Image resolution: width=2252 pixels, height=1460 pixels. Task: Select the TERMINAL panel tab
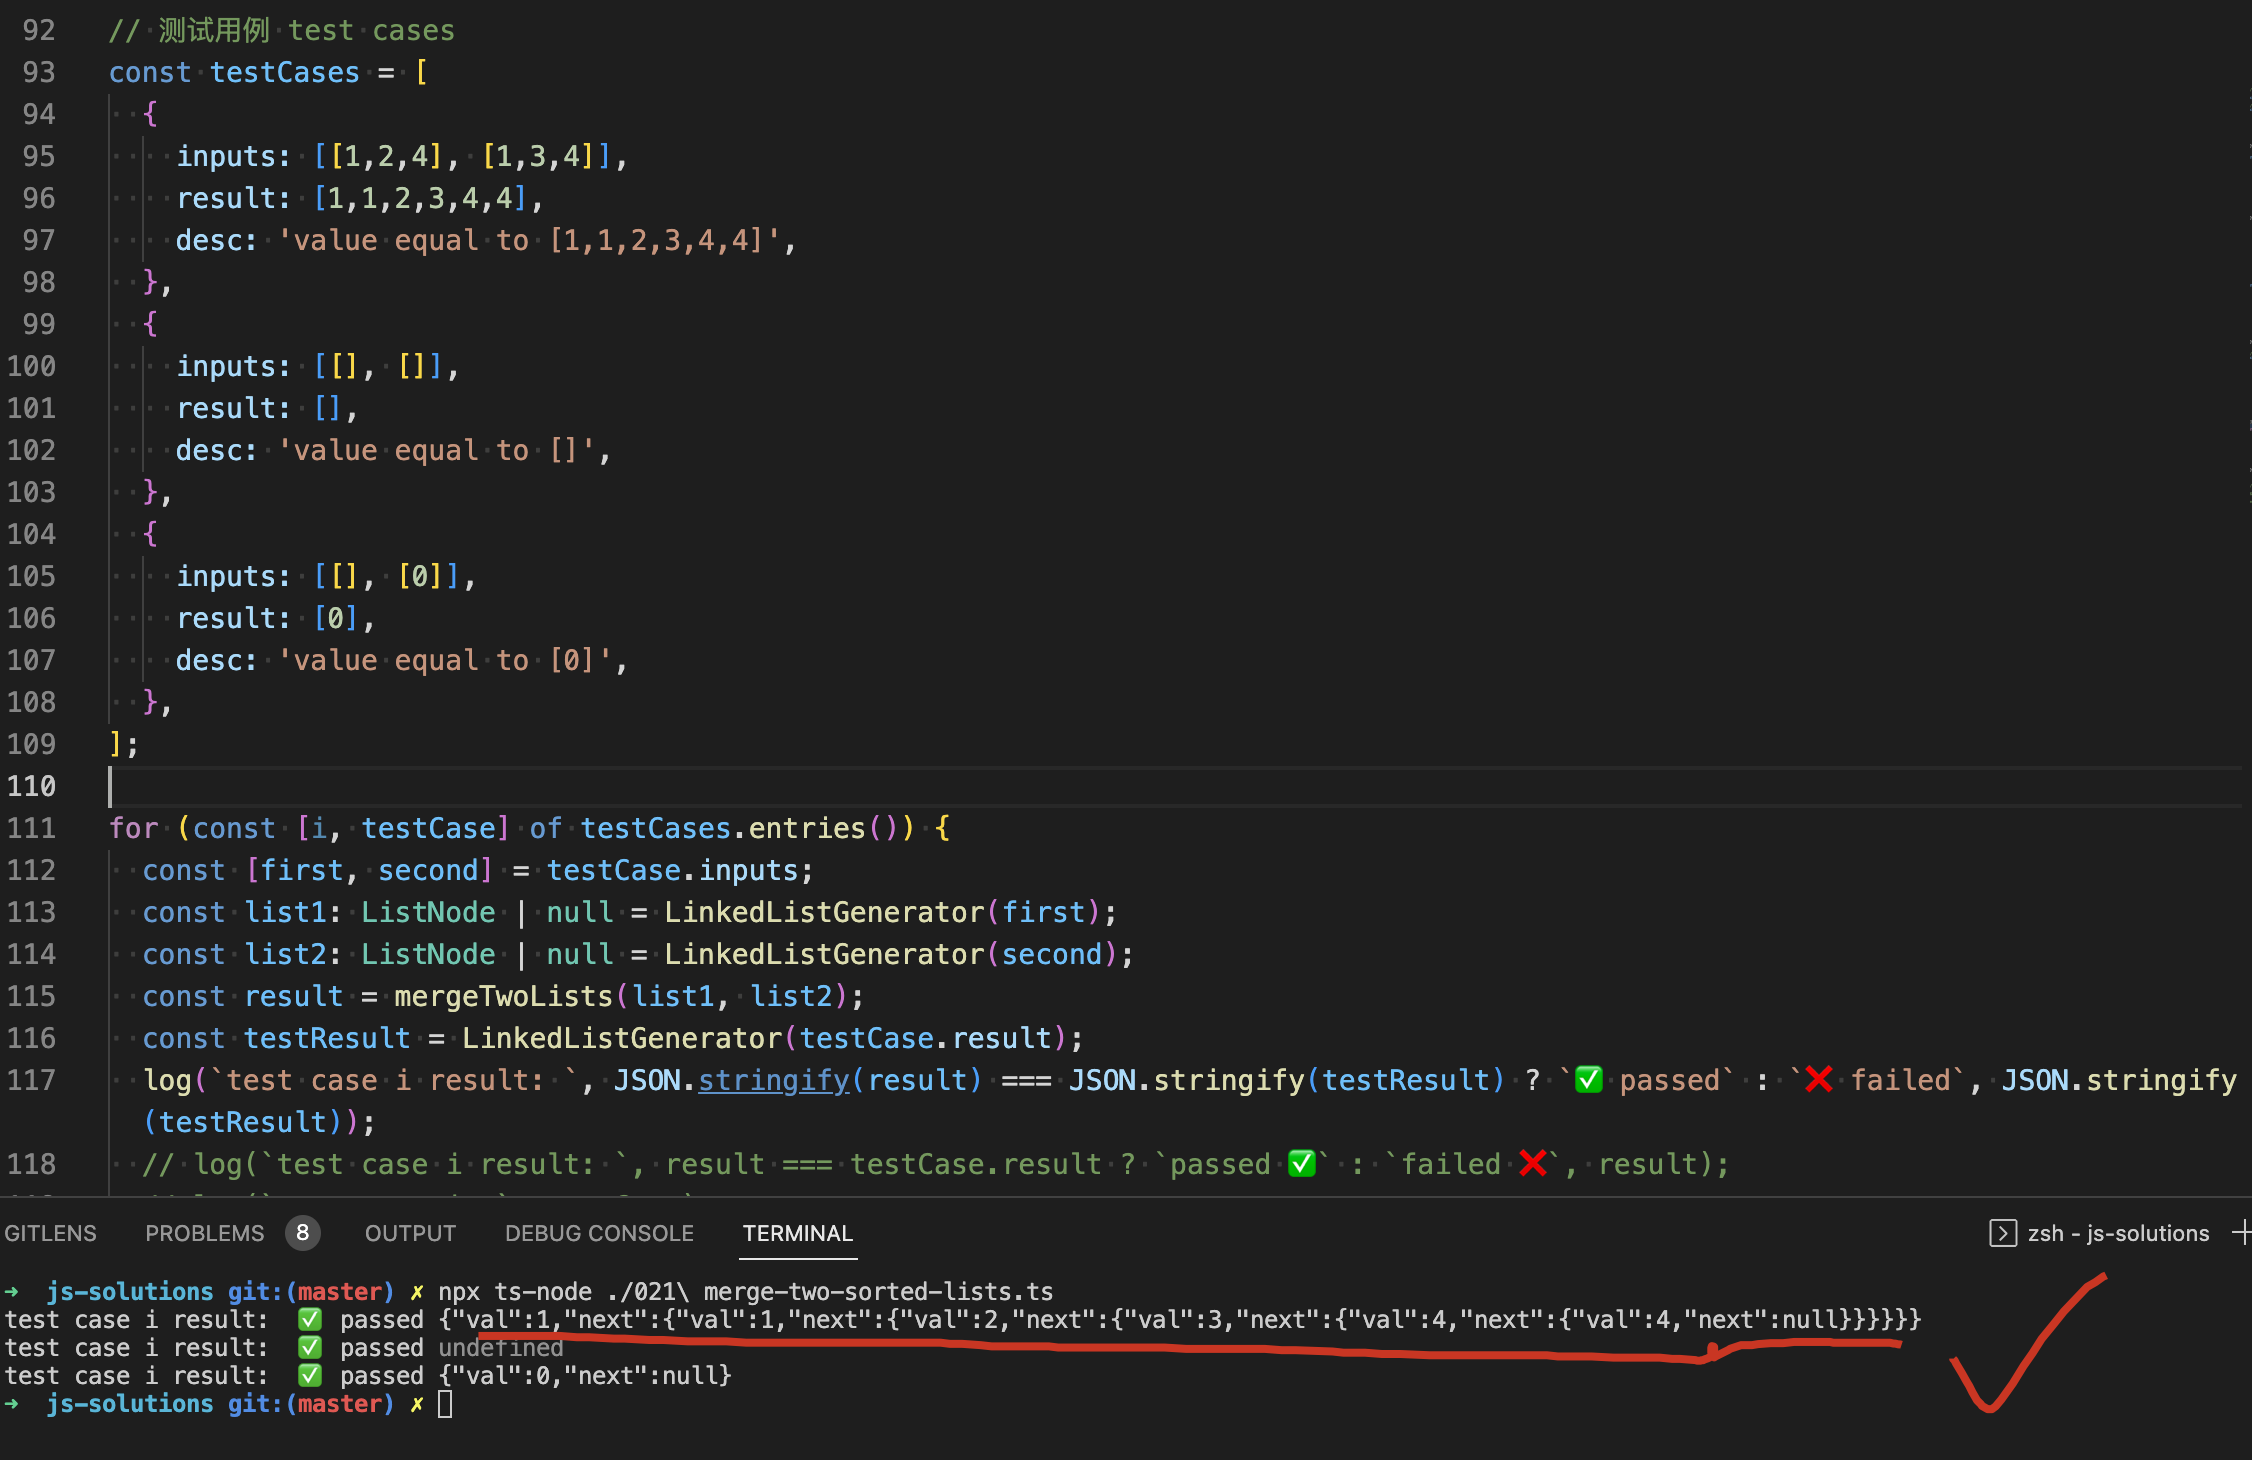point(797,1233)
